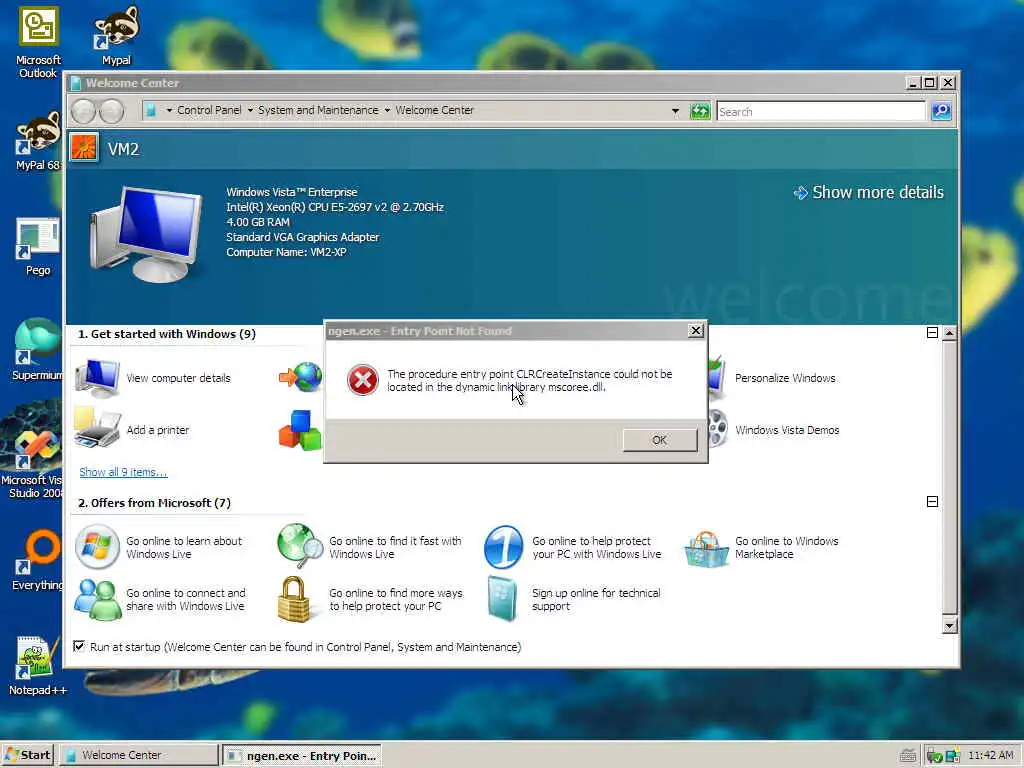
Task: Click the colored blocks icon
Action: point(300,430)
